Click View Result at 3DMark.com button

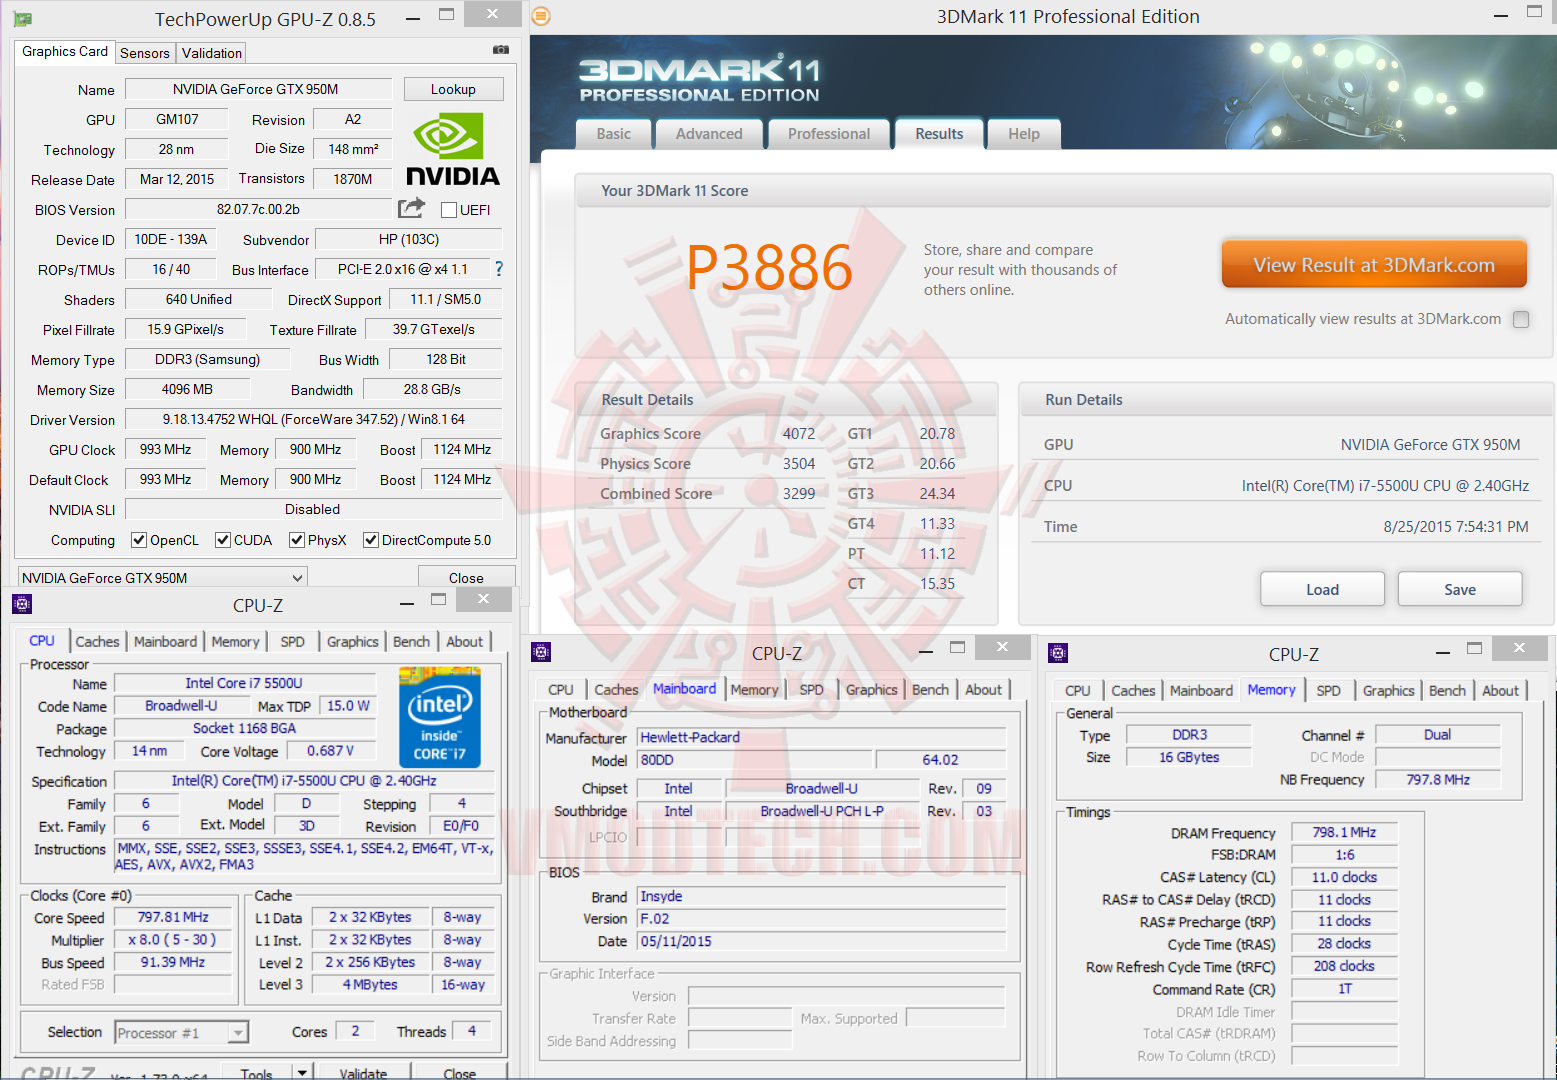coord(1374,265)
